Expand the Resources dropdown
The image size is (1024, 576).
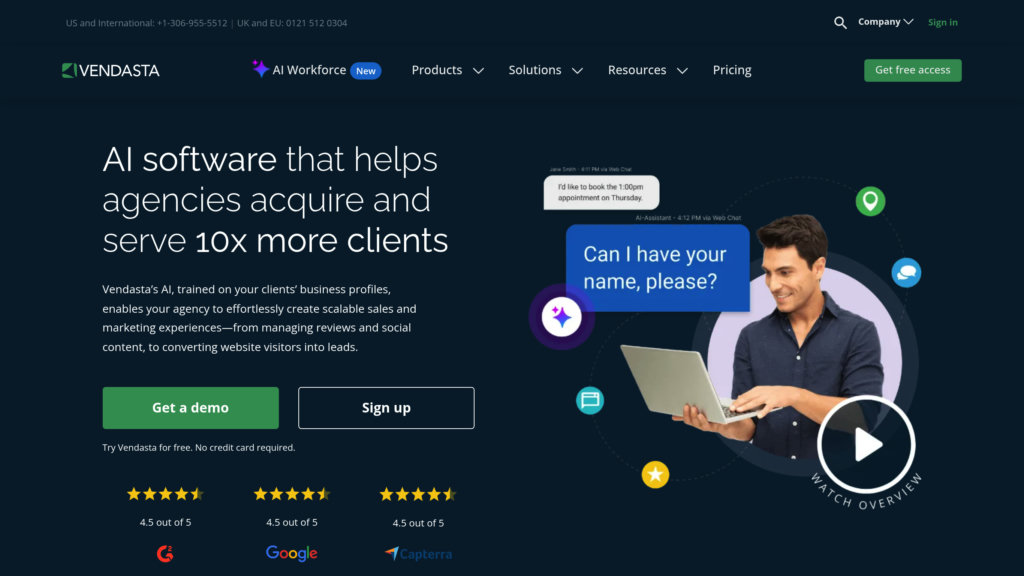click(x=648, y=70)
